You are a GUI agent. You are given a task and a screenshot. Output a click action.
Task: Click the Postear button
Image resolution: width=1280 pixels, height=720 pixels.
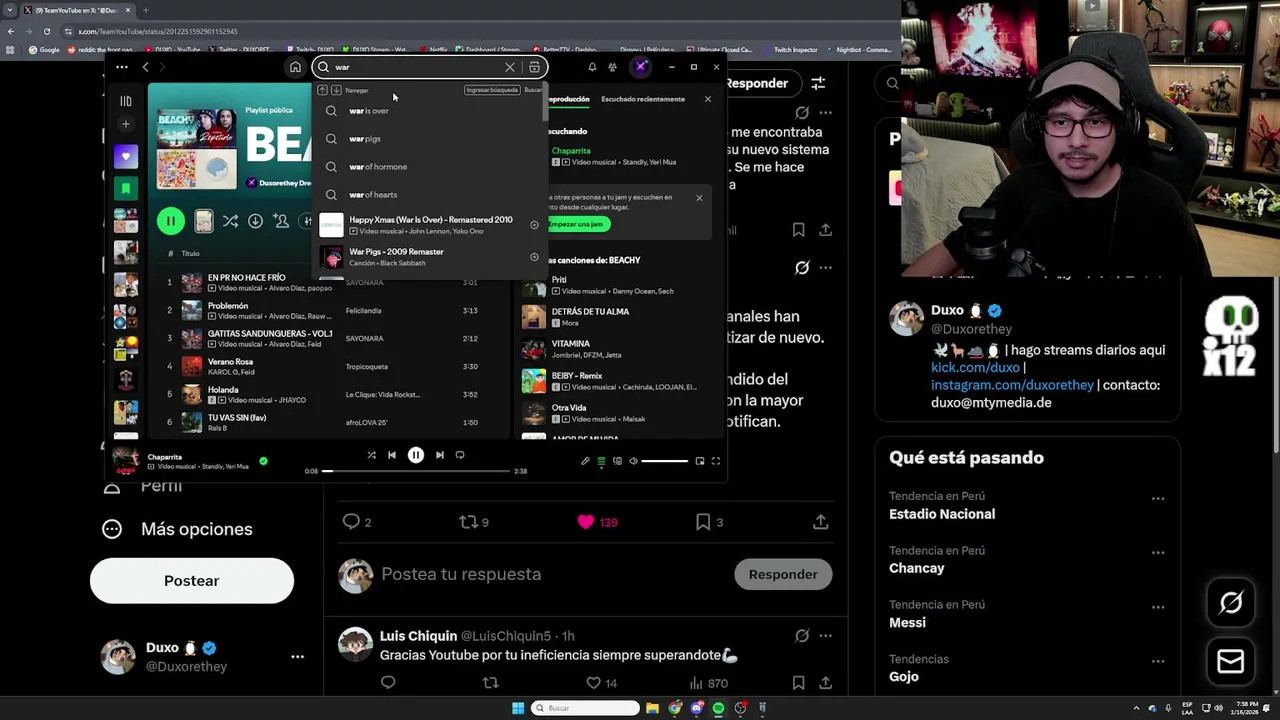tap(192, 581)
